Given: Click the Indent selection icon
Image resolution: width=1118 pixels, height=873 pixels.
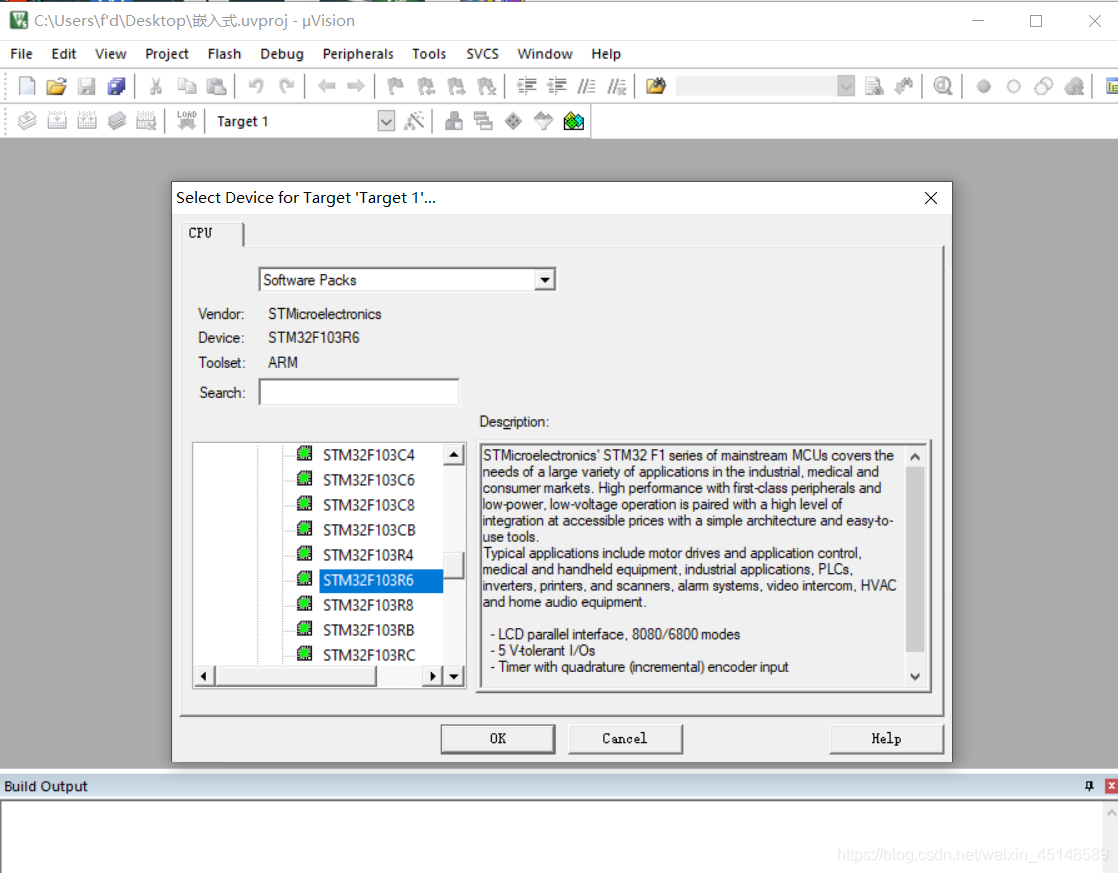Looking at the screenshot, I should click(x=526, y=86).
